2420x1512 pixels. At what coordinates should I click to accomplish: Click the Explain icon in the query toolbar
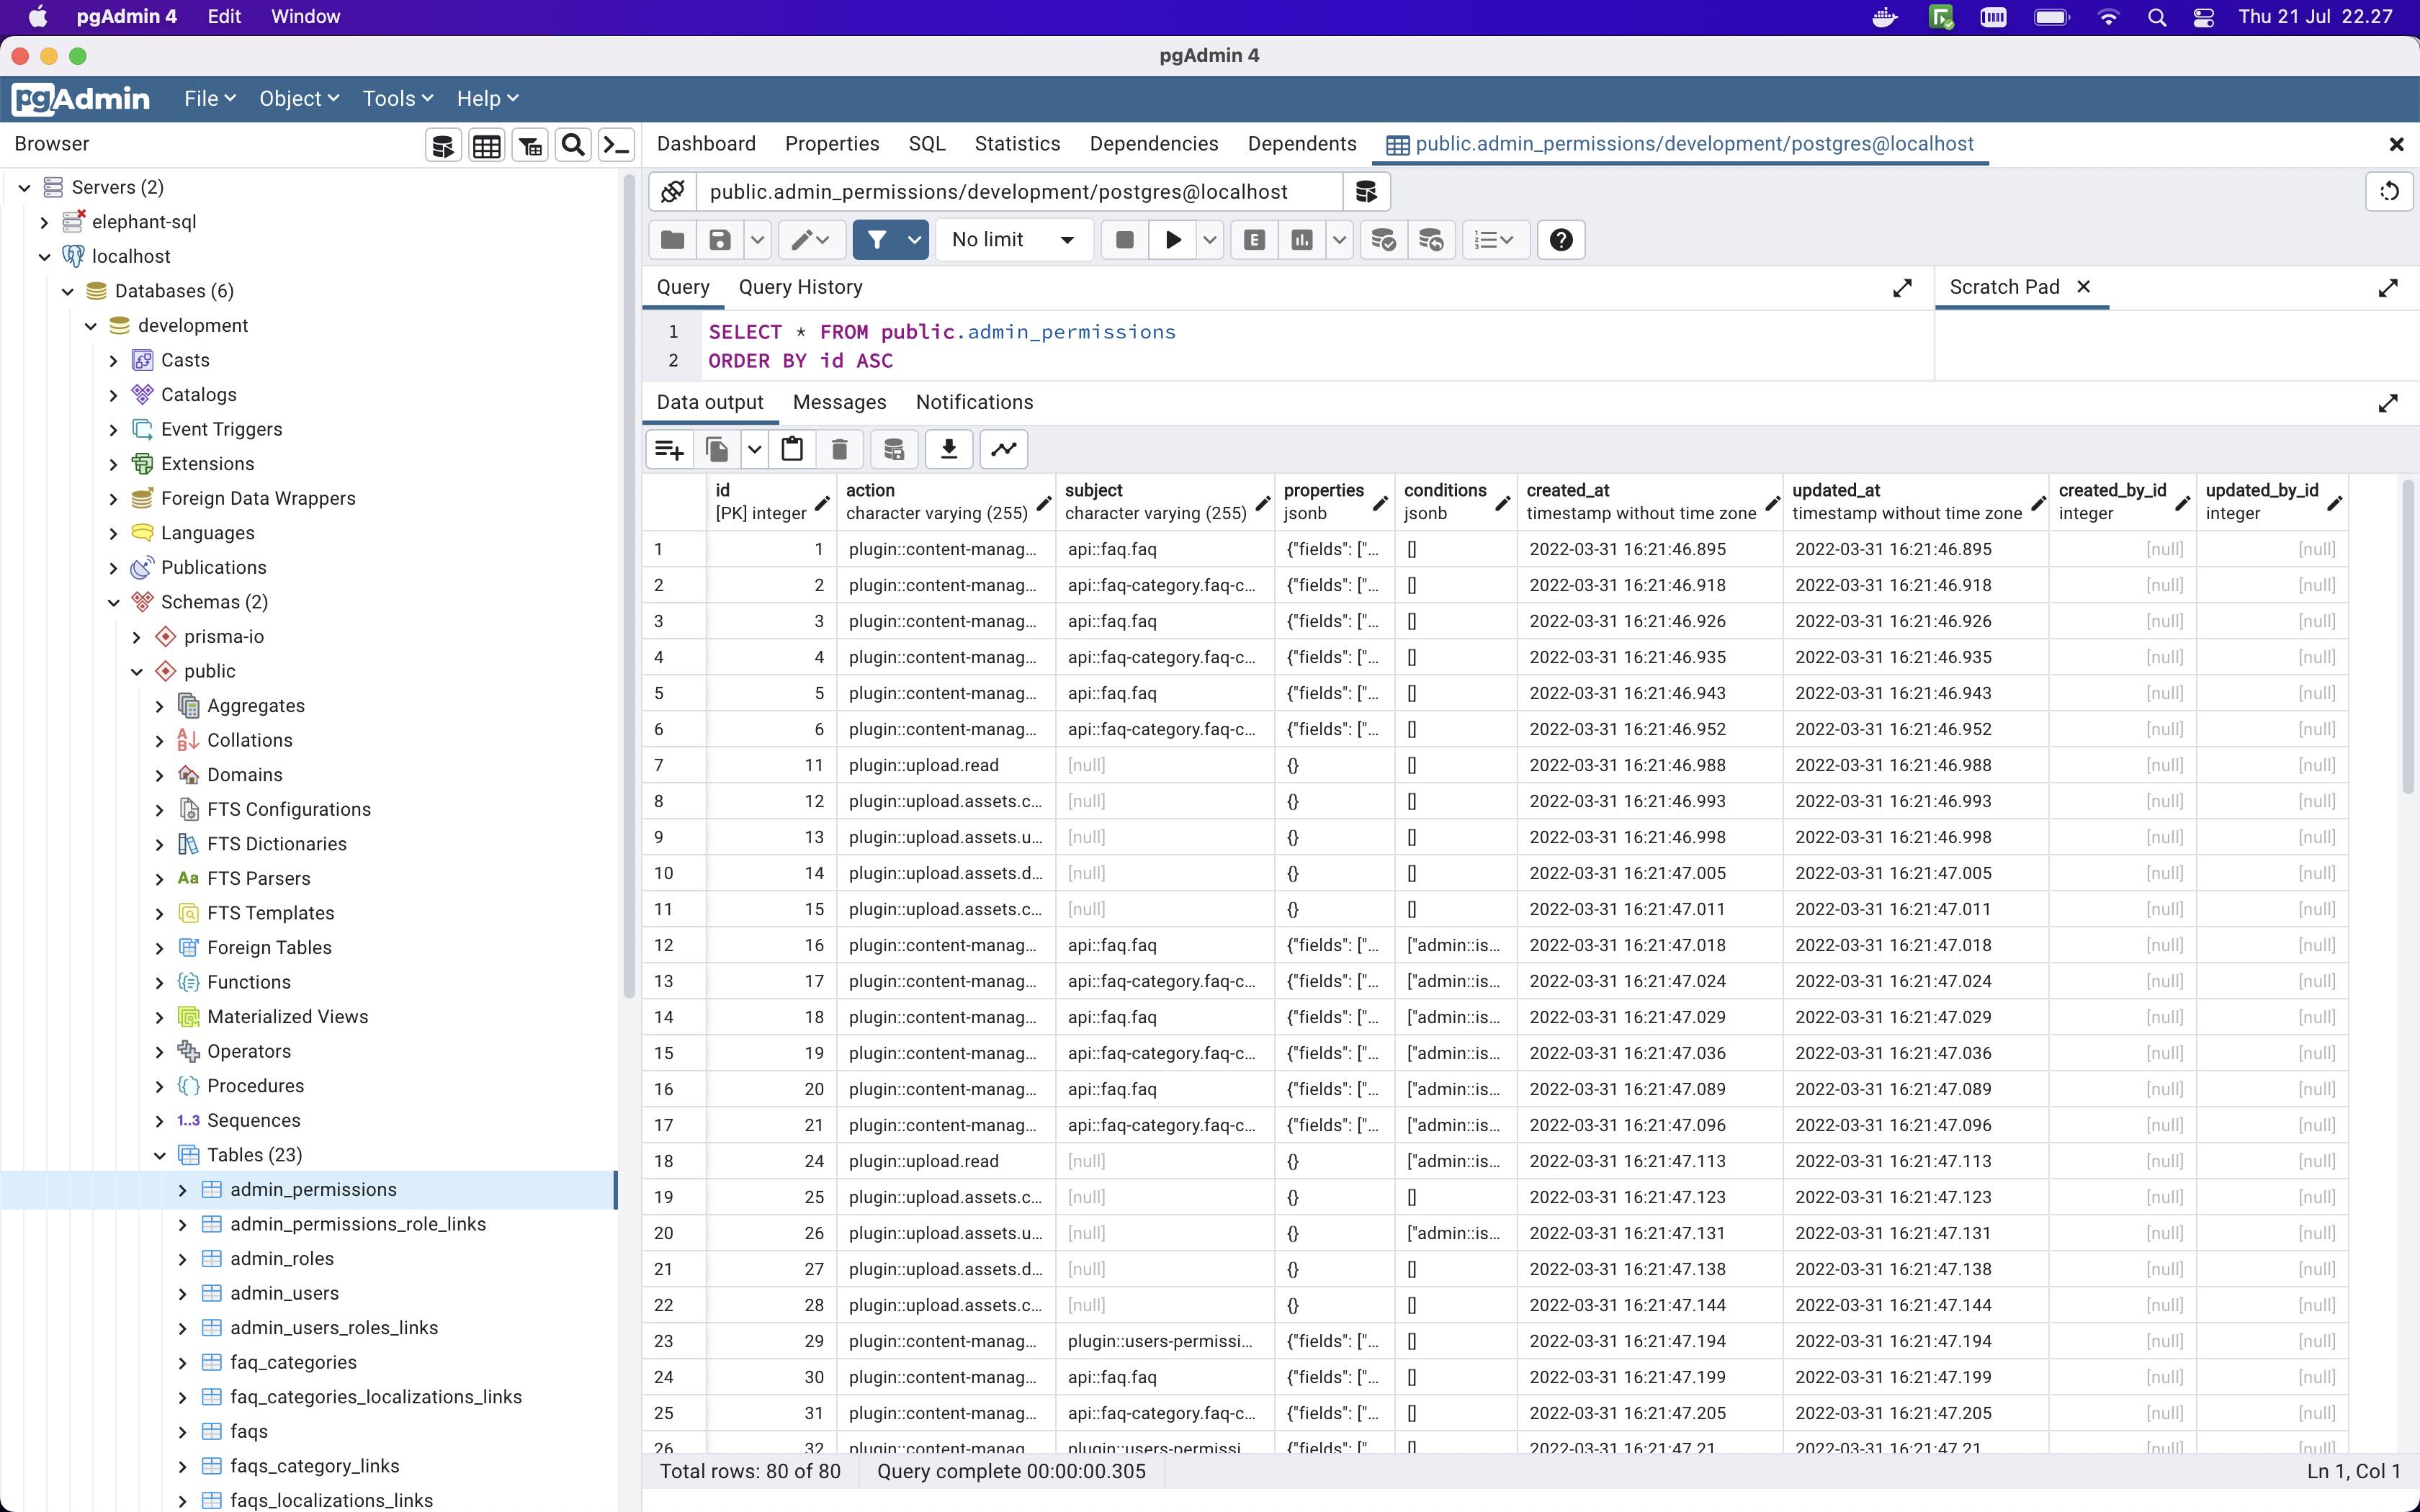point(1253,240)
